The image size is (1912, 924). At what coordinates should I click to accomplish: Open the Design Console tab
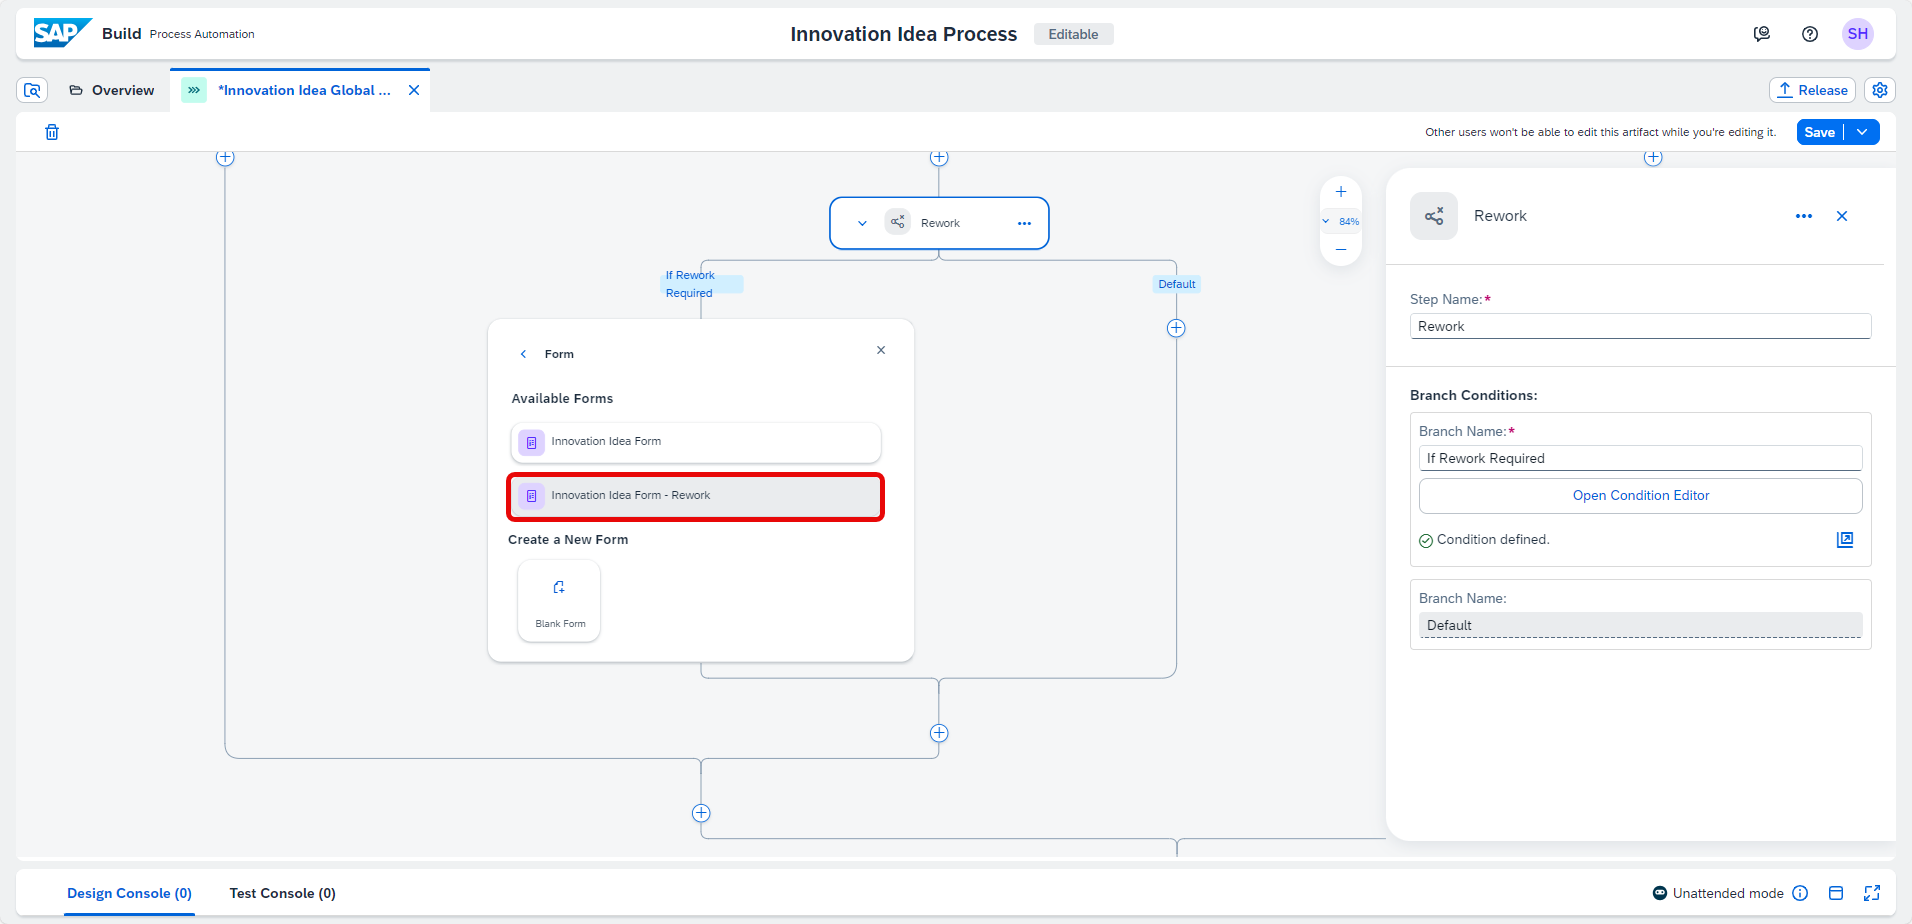[x=129, y=893]
